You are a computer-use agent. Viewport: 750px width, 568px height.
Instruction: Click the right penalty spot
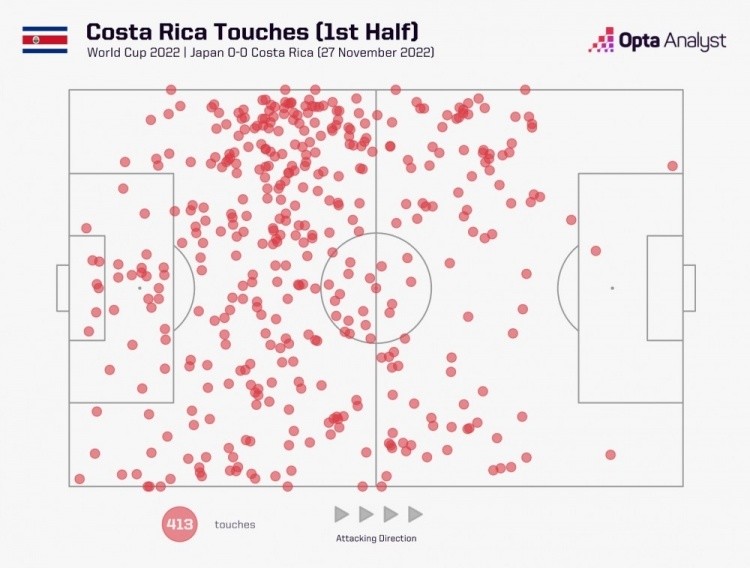pyautogui.click(x=612, y=288)
